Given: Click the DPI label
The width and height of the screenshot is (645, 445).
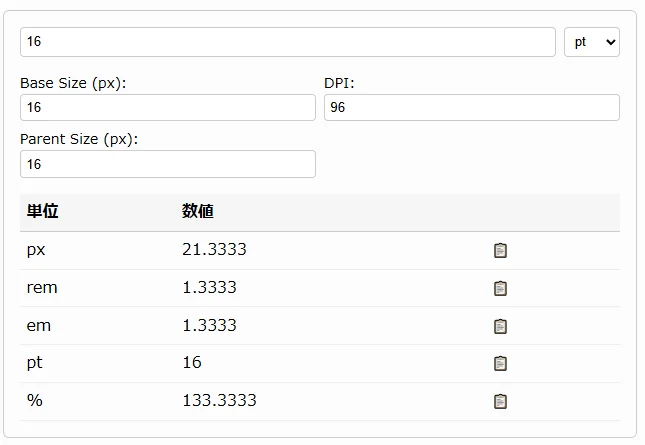Looking at the screenshot, I should click(x=339, y=83).
